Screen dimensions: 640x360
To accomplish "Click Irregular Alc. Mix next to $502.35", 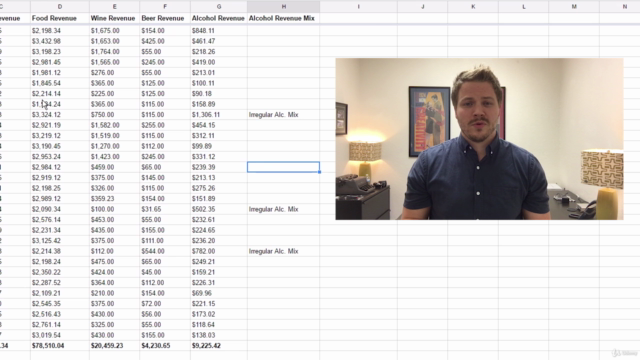I will pos(284,209).
